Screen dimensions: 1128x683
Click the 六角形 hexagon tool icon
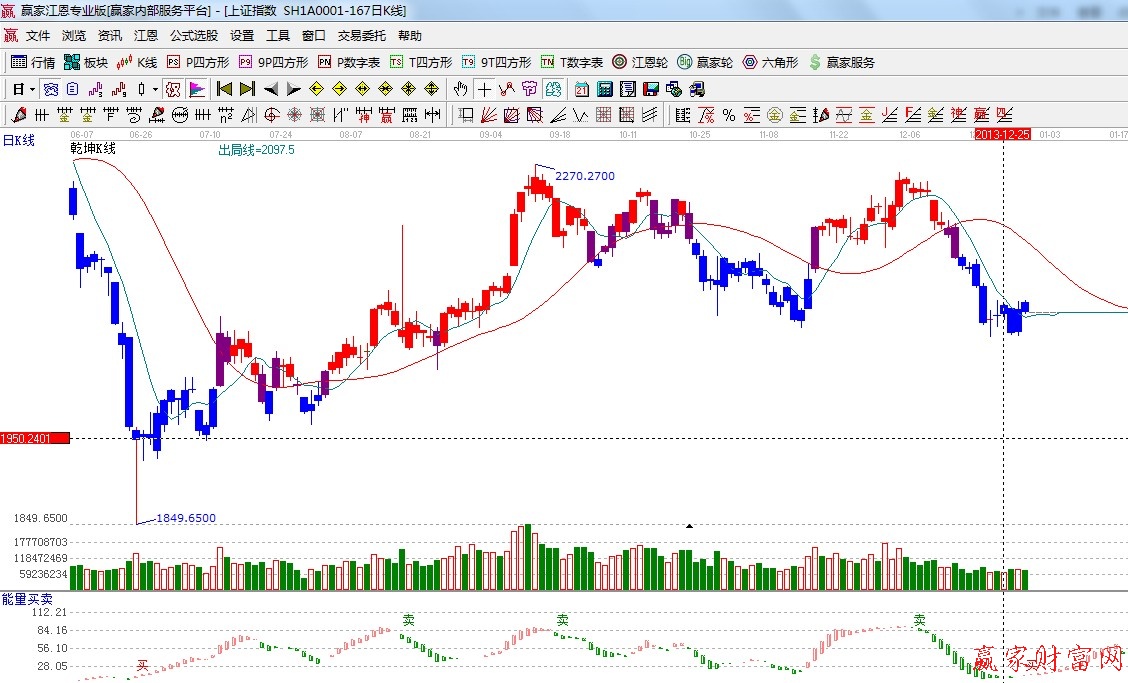click(x=770, y=62)
